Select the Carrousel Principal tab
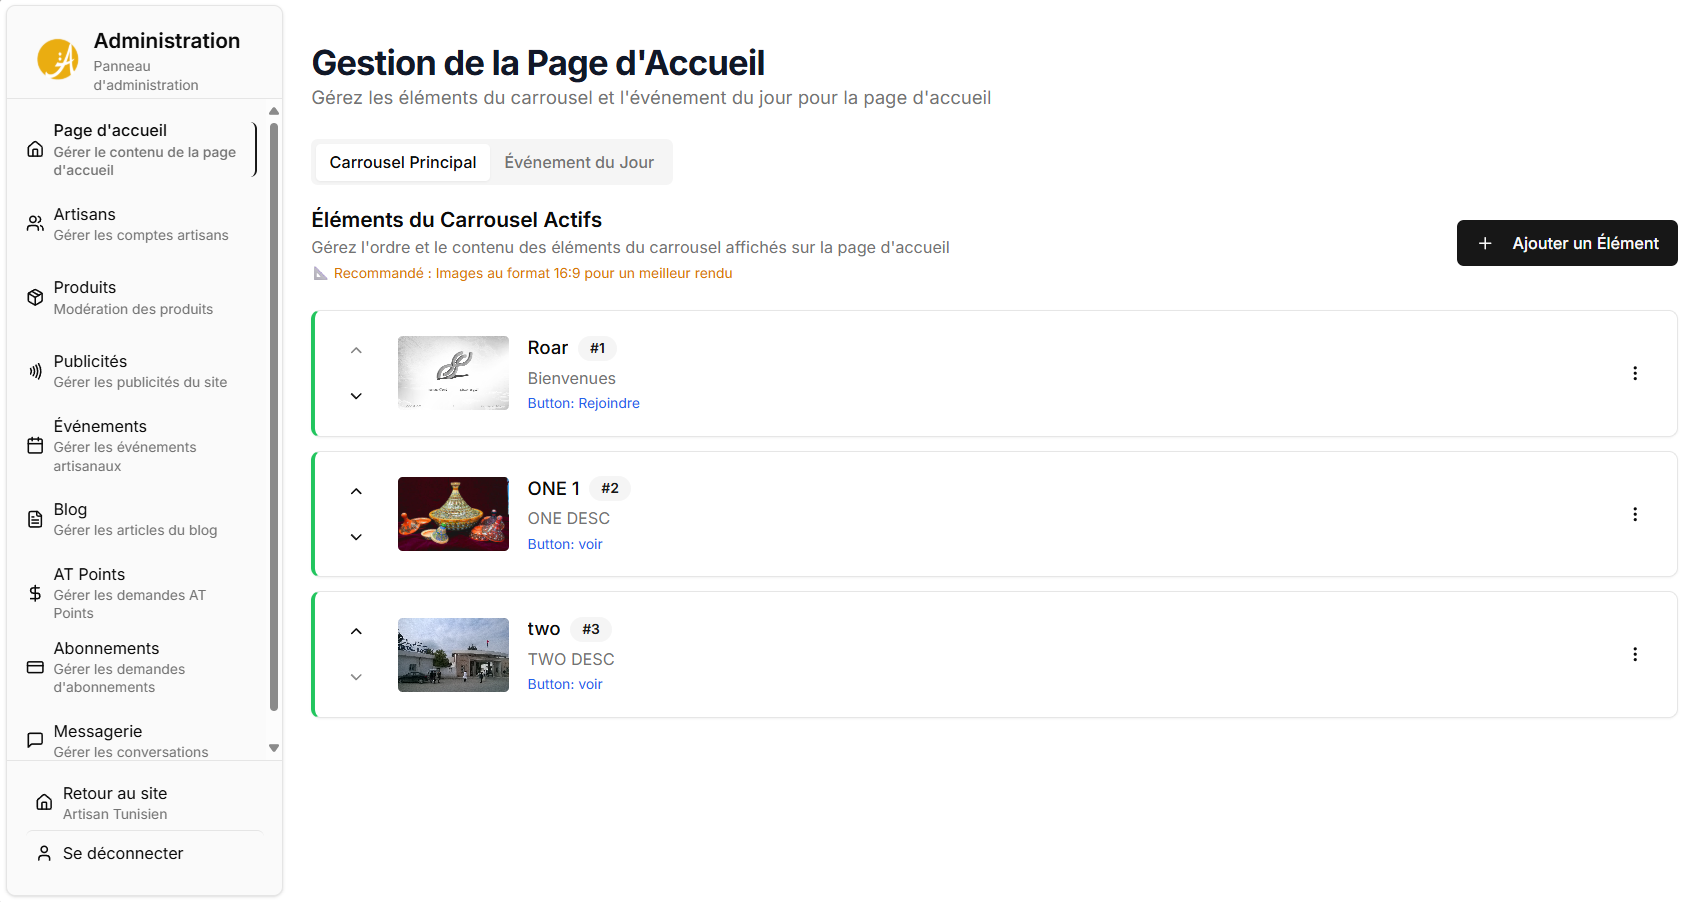 tap(403, 162)
